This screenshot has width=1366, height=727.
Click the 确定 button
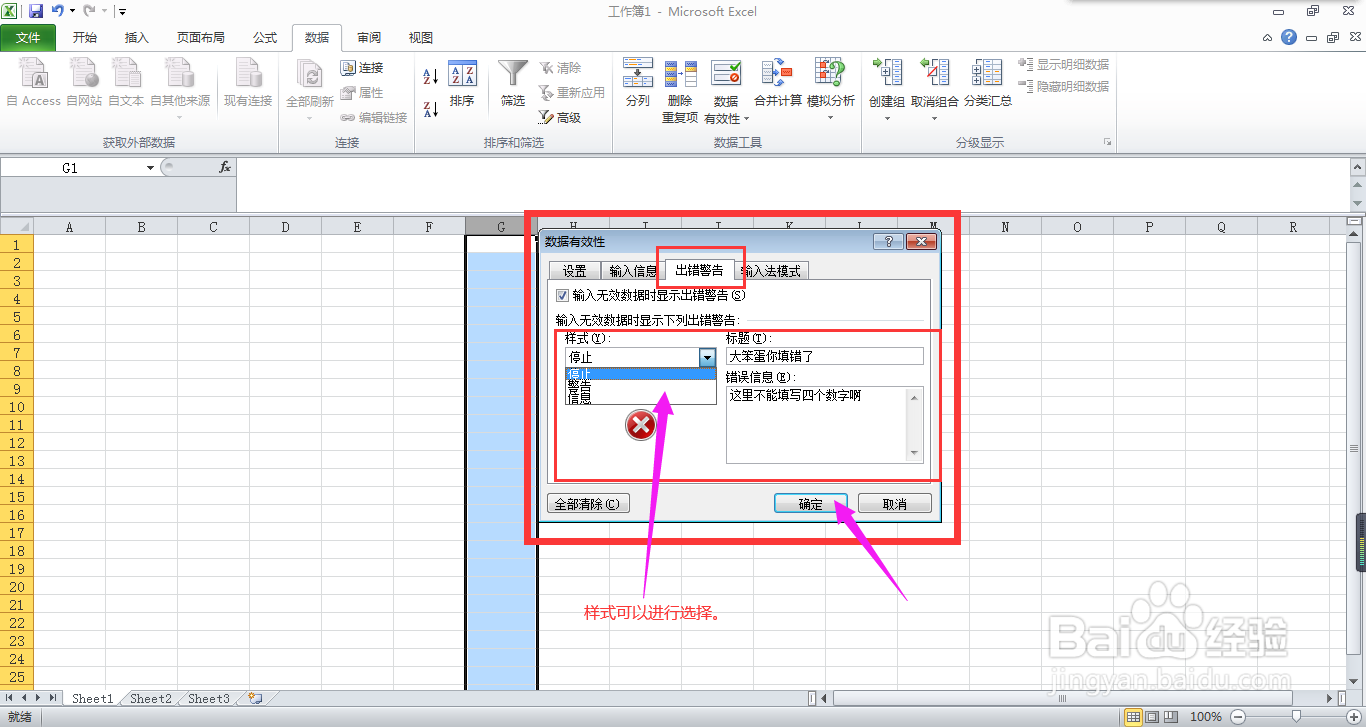click(810, 503)
